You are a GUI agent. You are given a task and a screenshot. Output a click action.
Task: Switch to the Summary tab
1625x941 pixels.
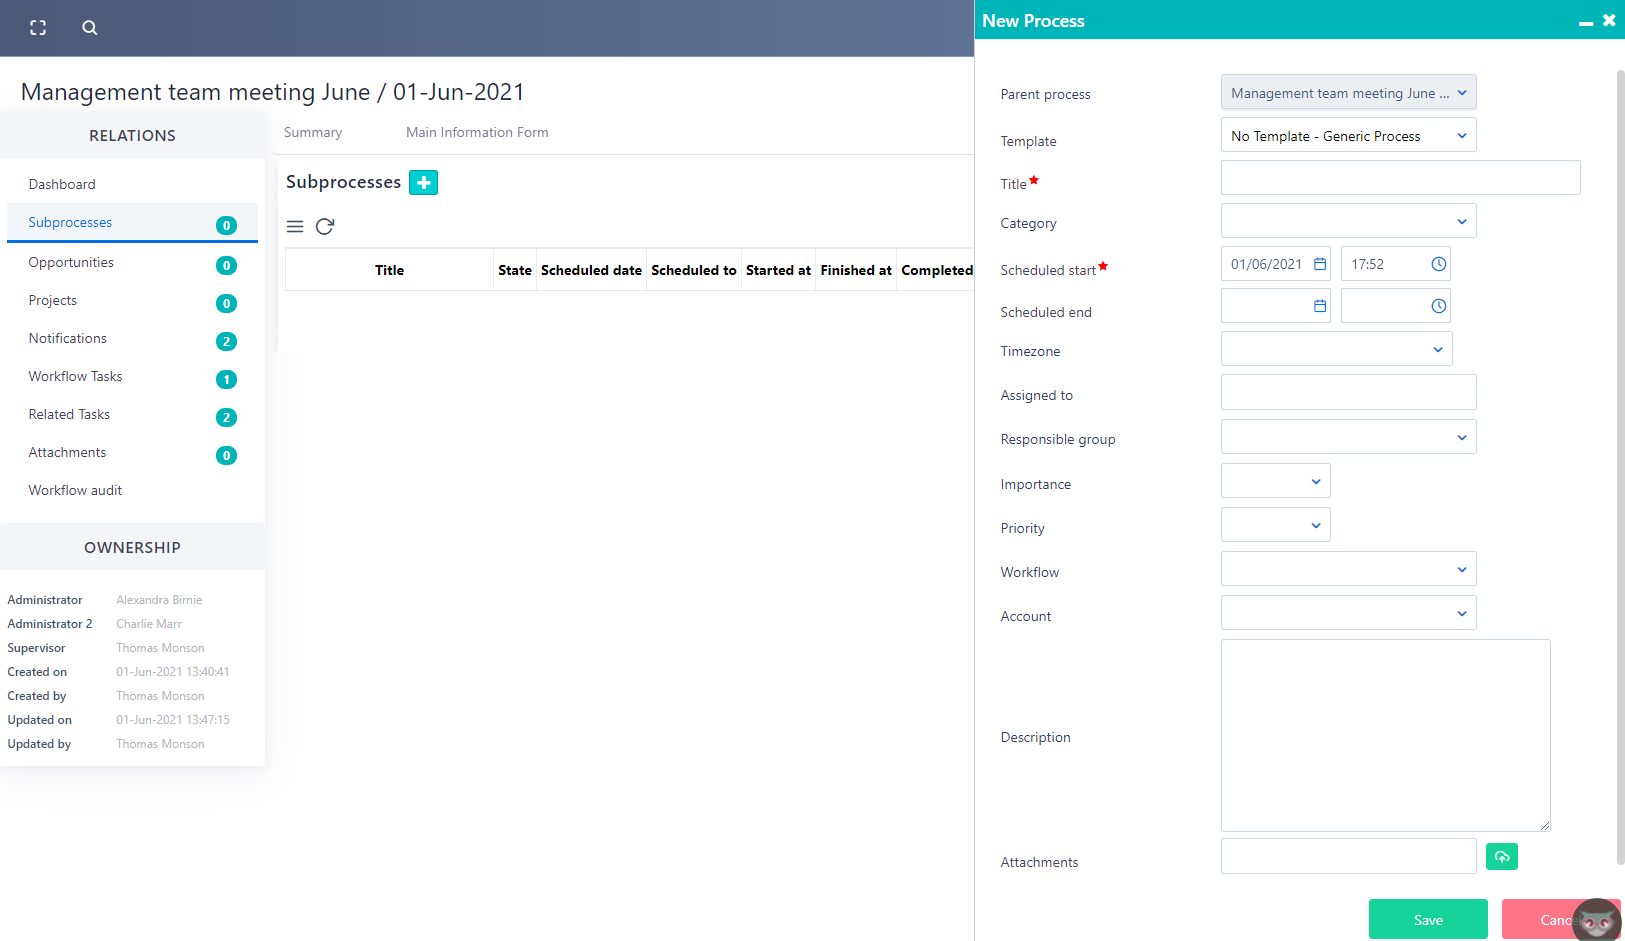pos(313,132)
